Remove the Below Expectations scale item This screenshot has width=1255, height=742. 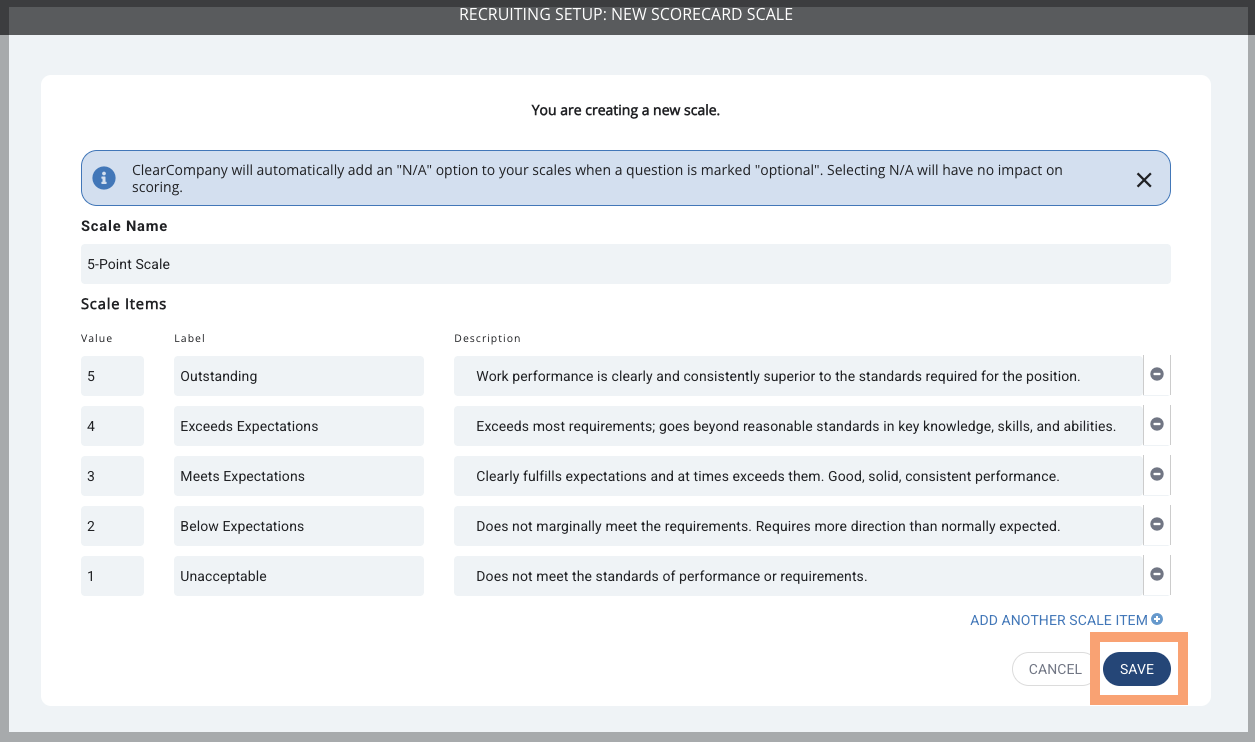[x=1157, y=524]
